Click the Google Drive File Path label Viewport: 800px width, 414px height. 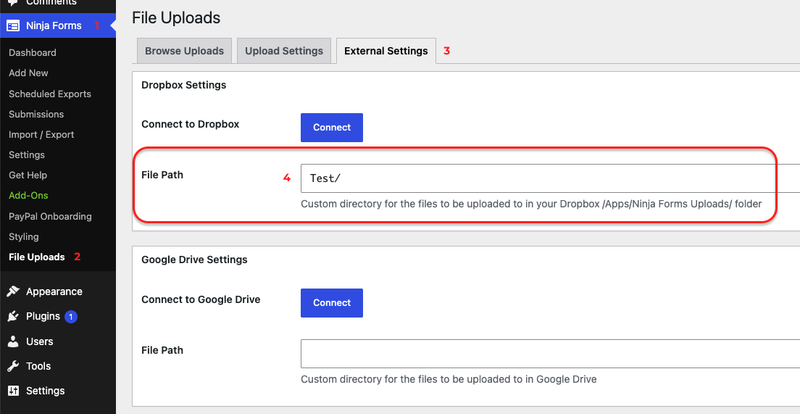(162, 350)
